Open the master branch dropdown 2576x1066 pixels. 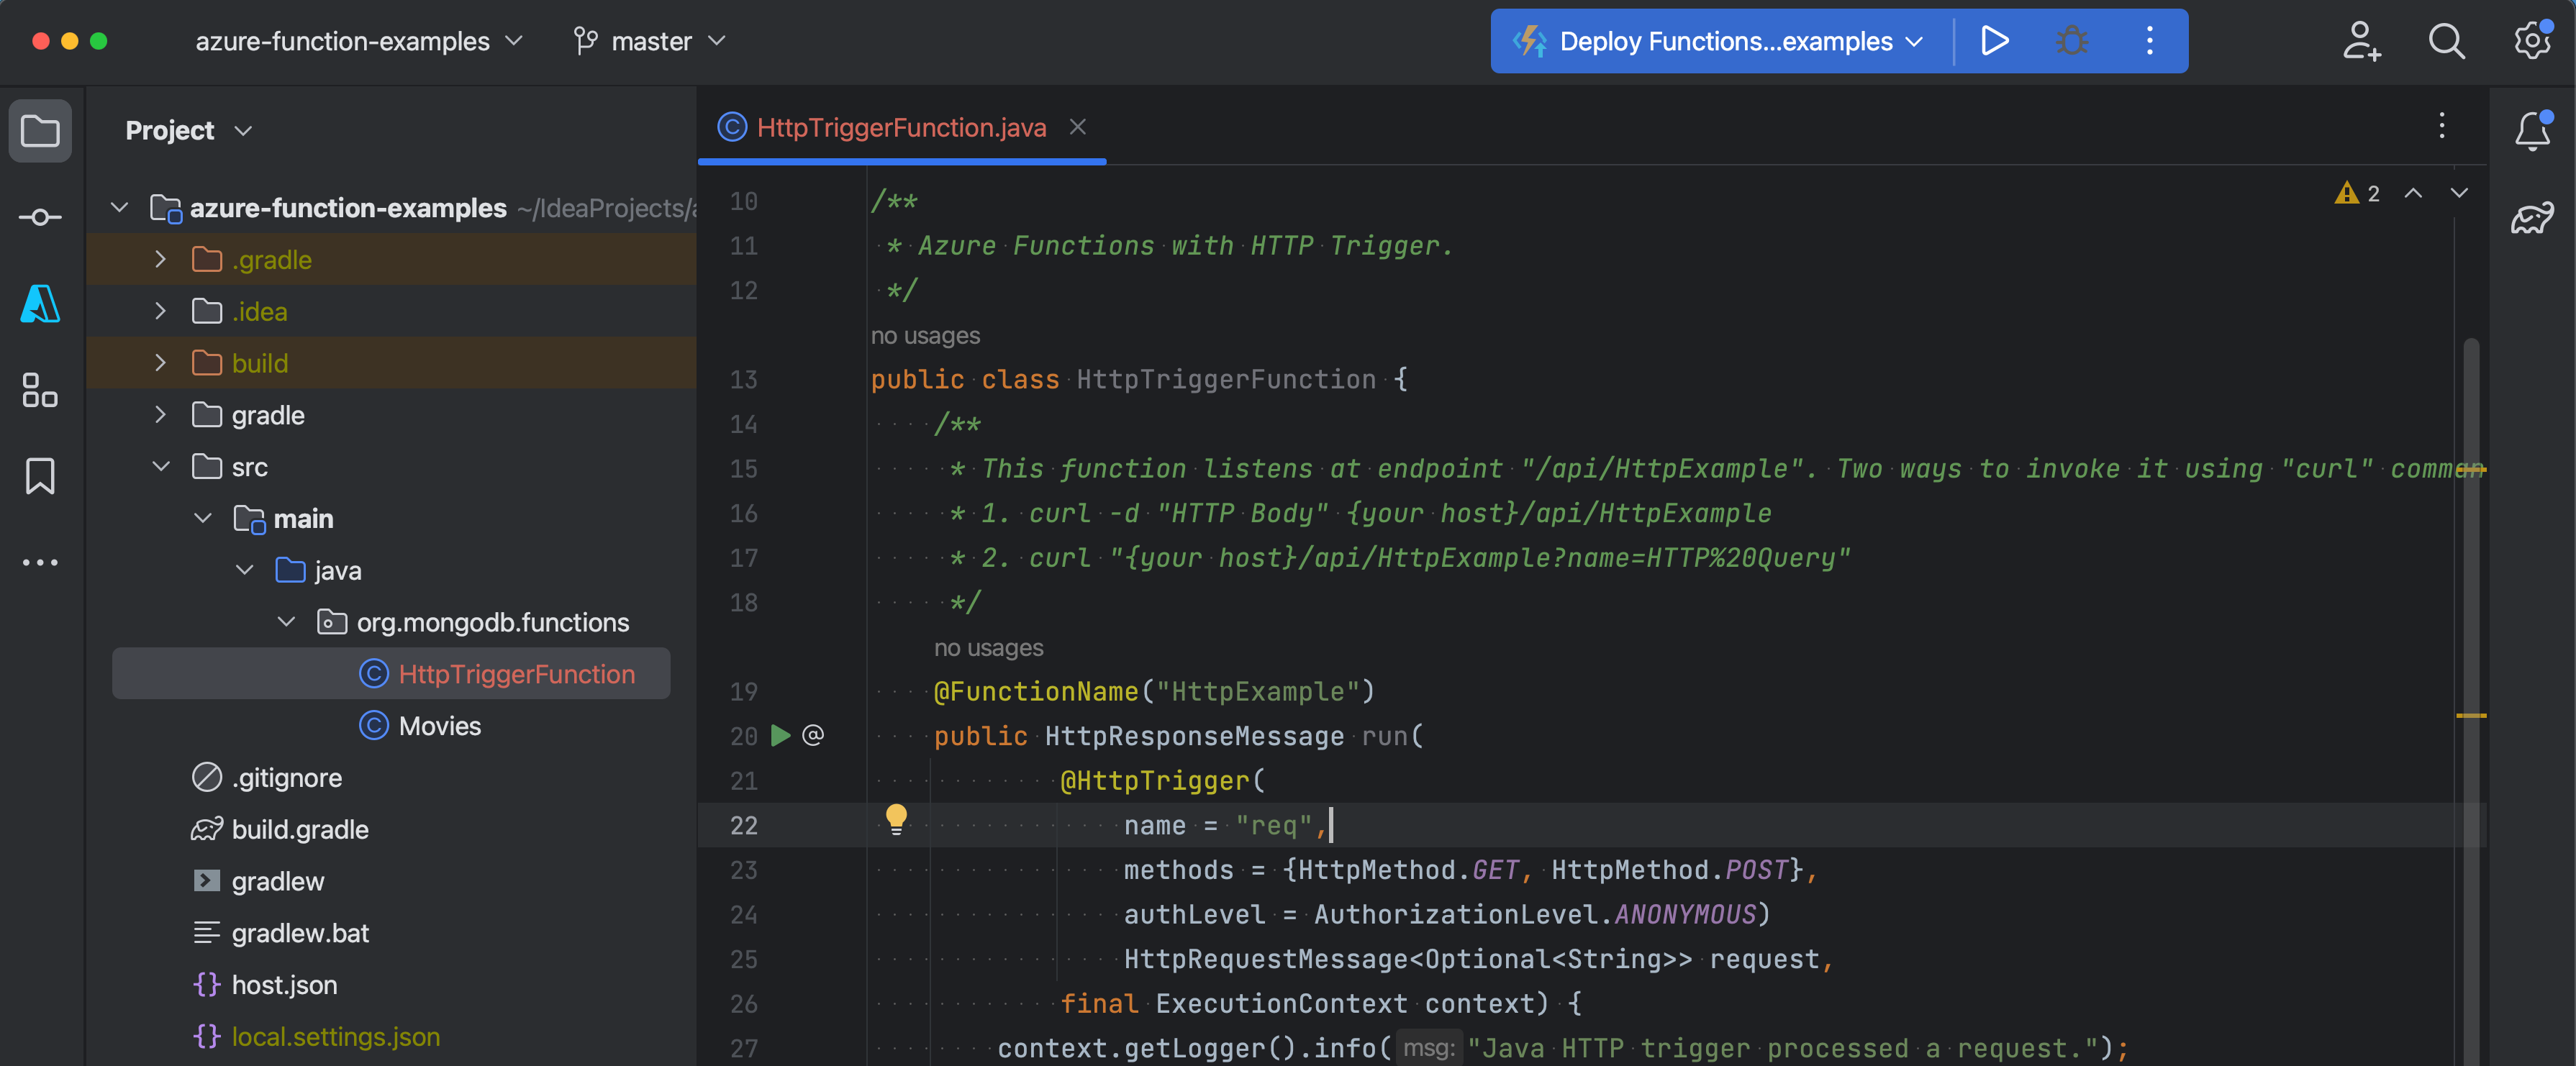tap(650, 41)
